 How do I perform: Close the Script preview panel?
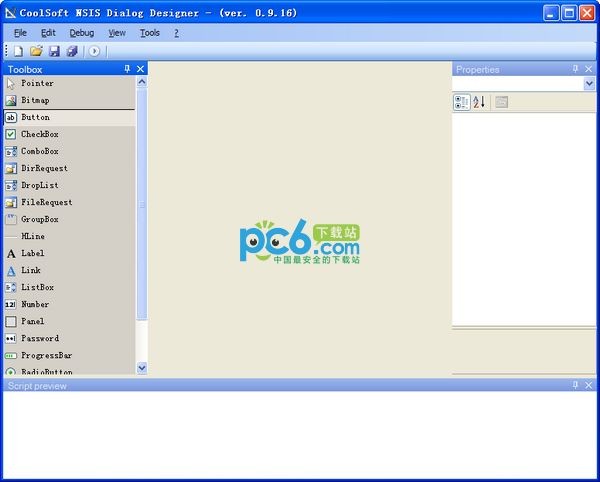[589, 385]
